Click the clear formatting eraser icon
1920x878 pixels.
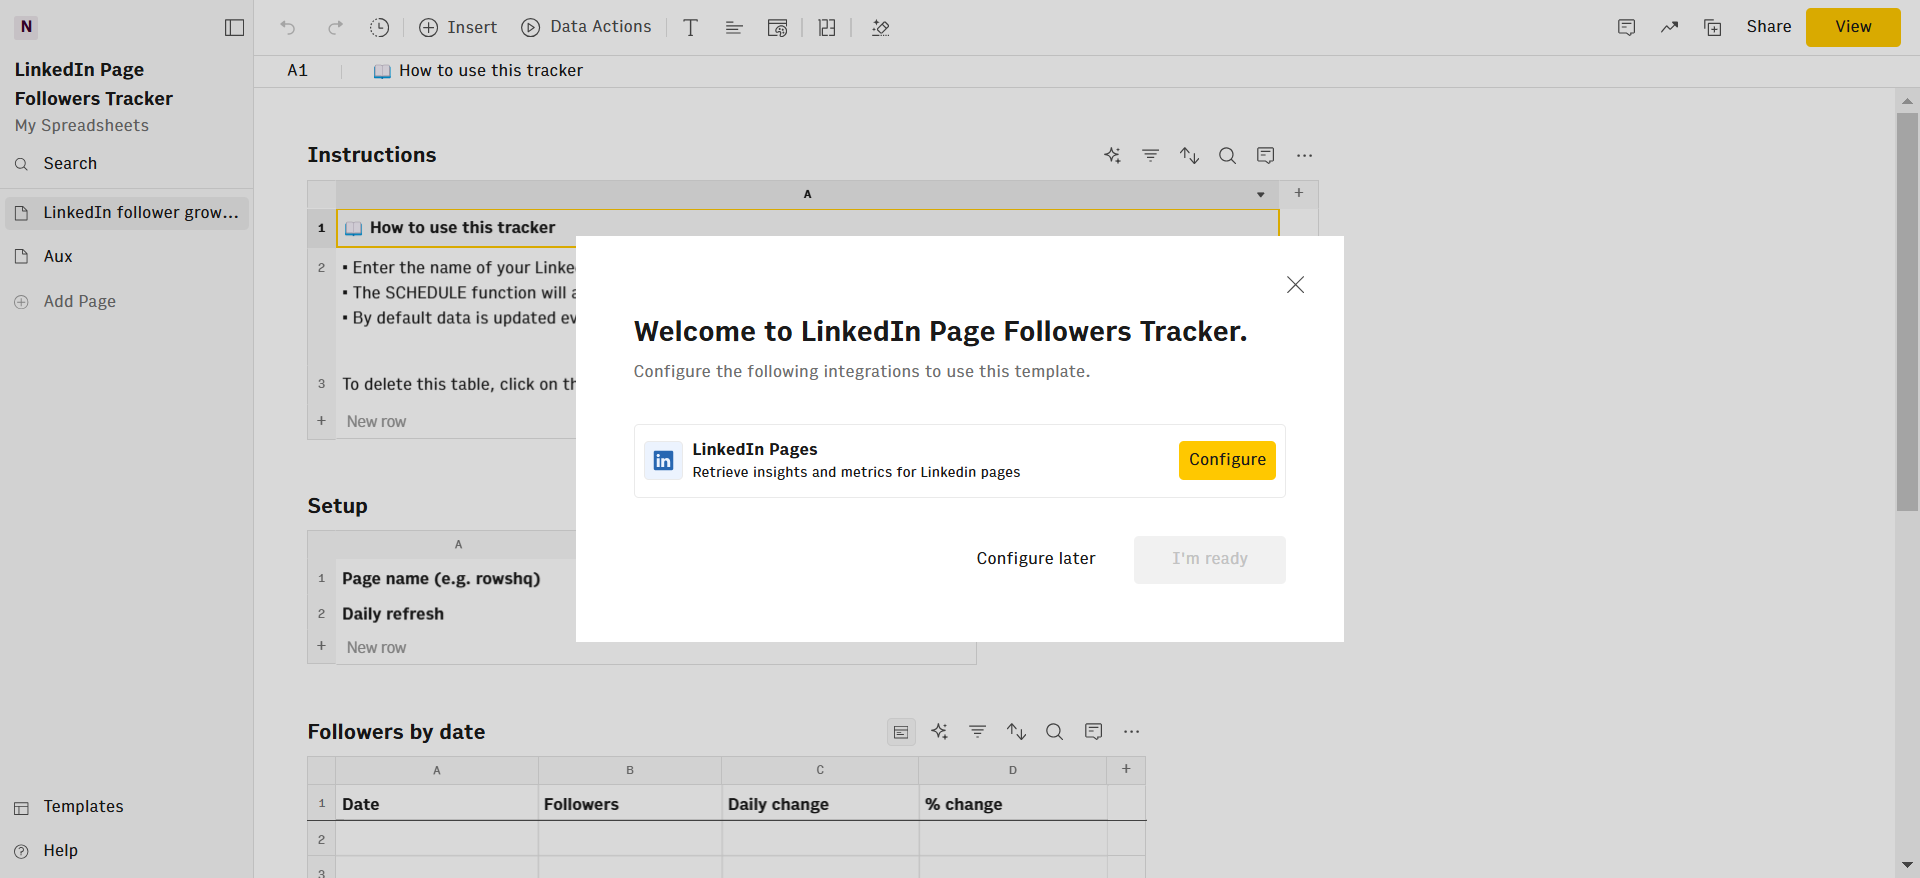[x=880, y=28]
